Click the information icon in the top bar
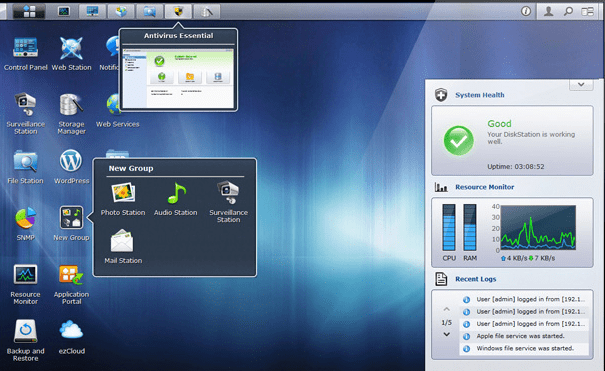605x371 pixels. (x=526, y=11)
